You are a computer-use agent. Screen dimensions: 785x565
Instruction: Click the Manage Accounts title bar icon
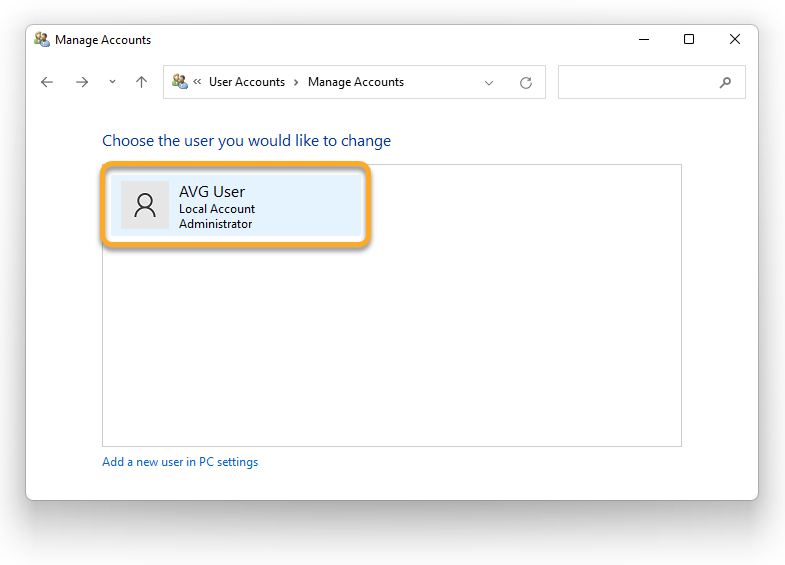tap(42, 40)
